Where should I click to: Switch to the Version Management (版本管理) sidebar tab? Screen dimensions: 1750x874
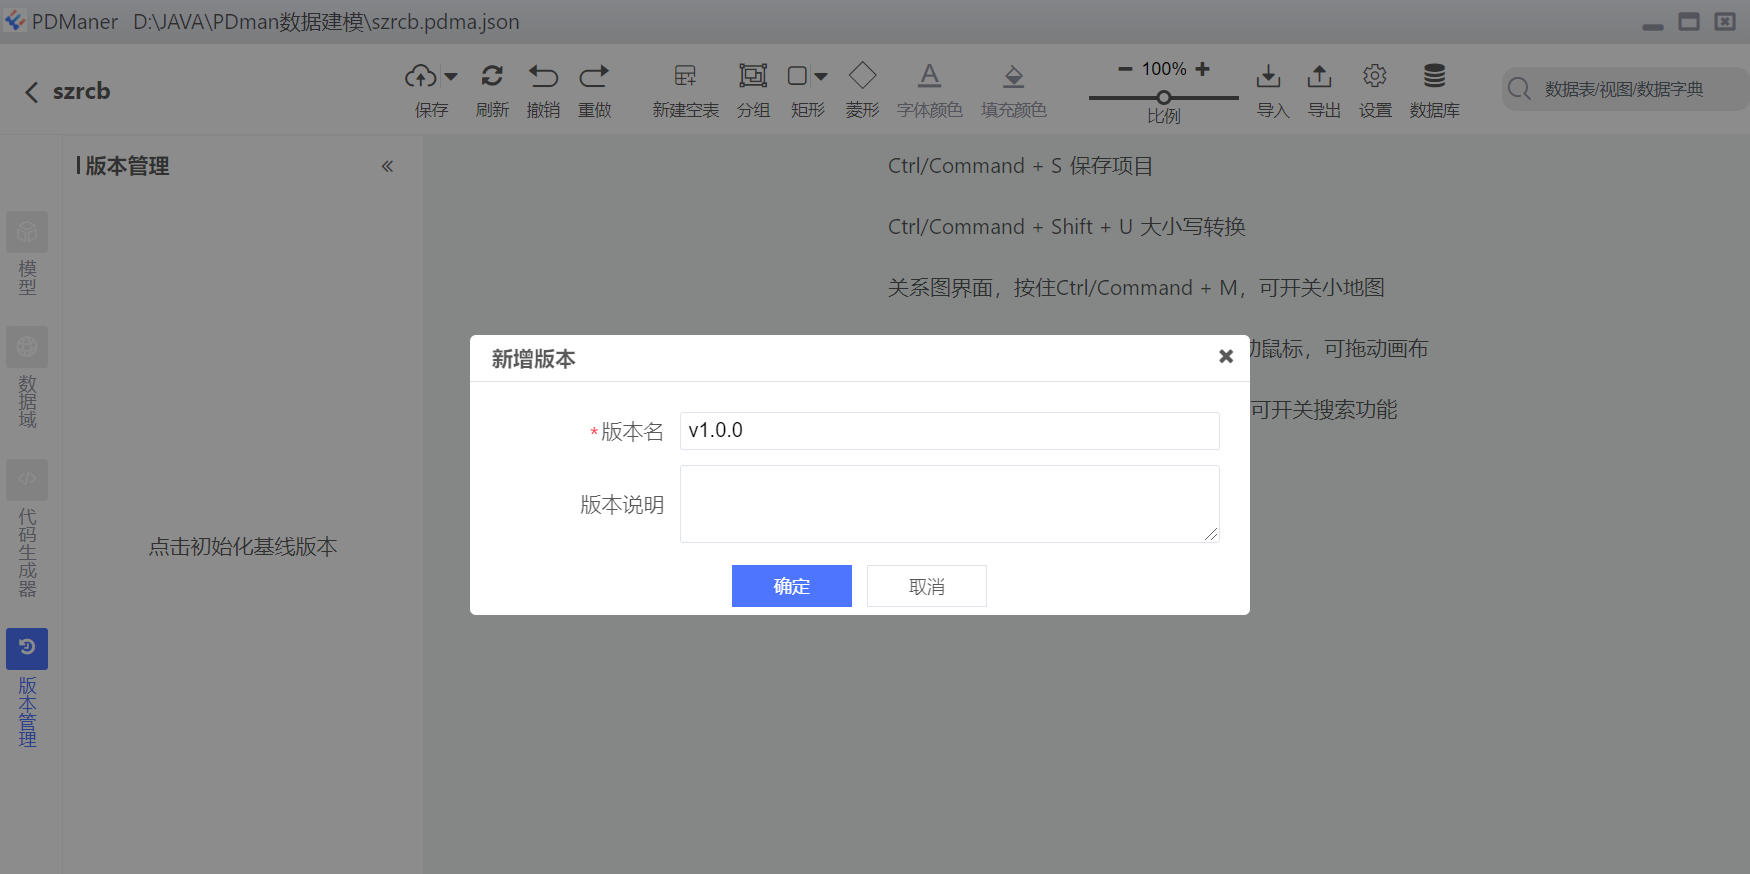(x=27, y=688)
